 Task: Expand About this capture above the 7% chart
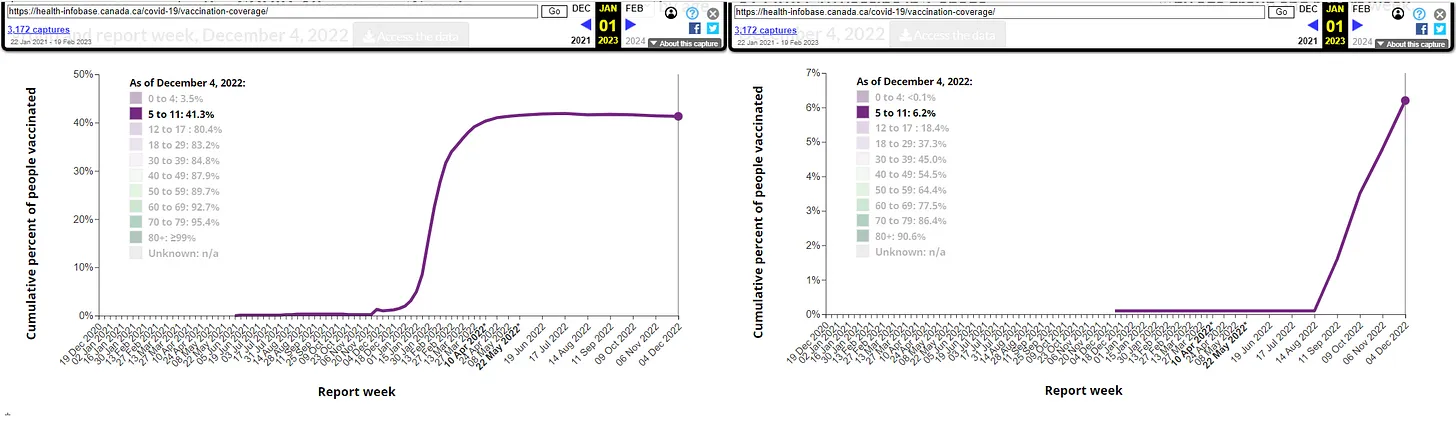pos(1411,44)
